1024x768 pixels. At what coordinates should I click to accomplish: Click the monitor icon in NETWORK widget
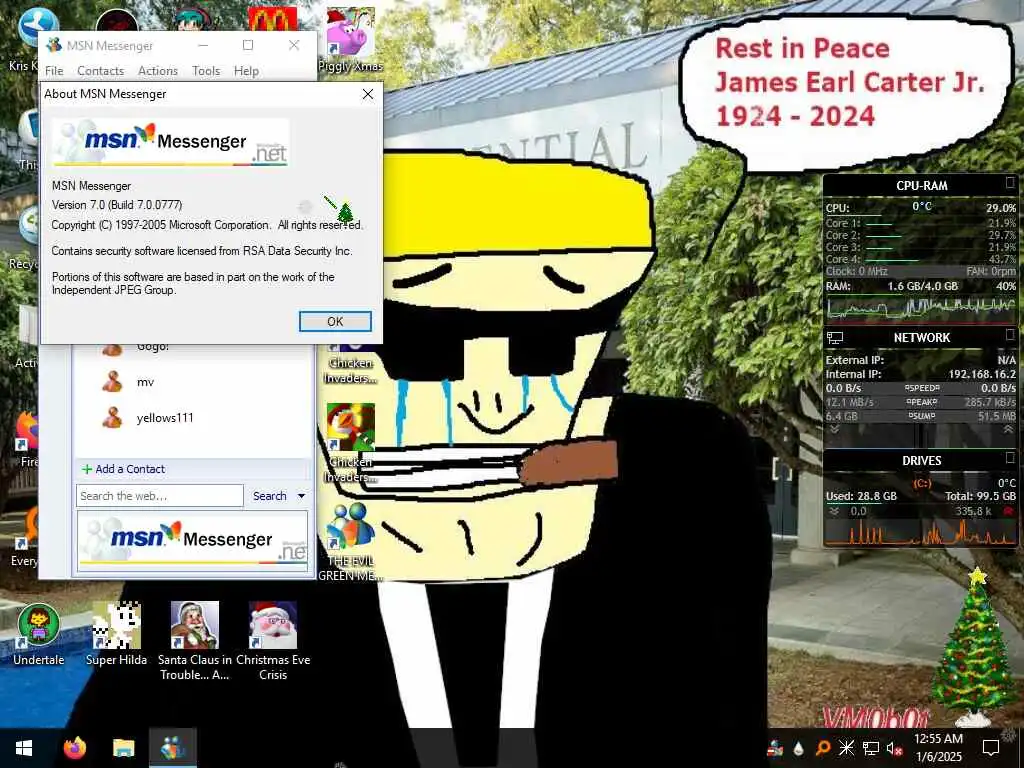835,338
